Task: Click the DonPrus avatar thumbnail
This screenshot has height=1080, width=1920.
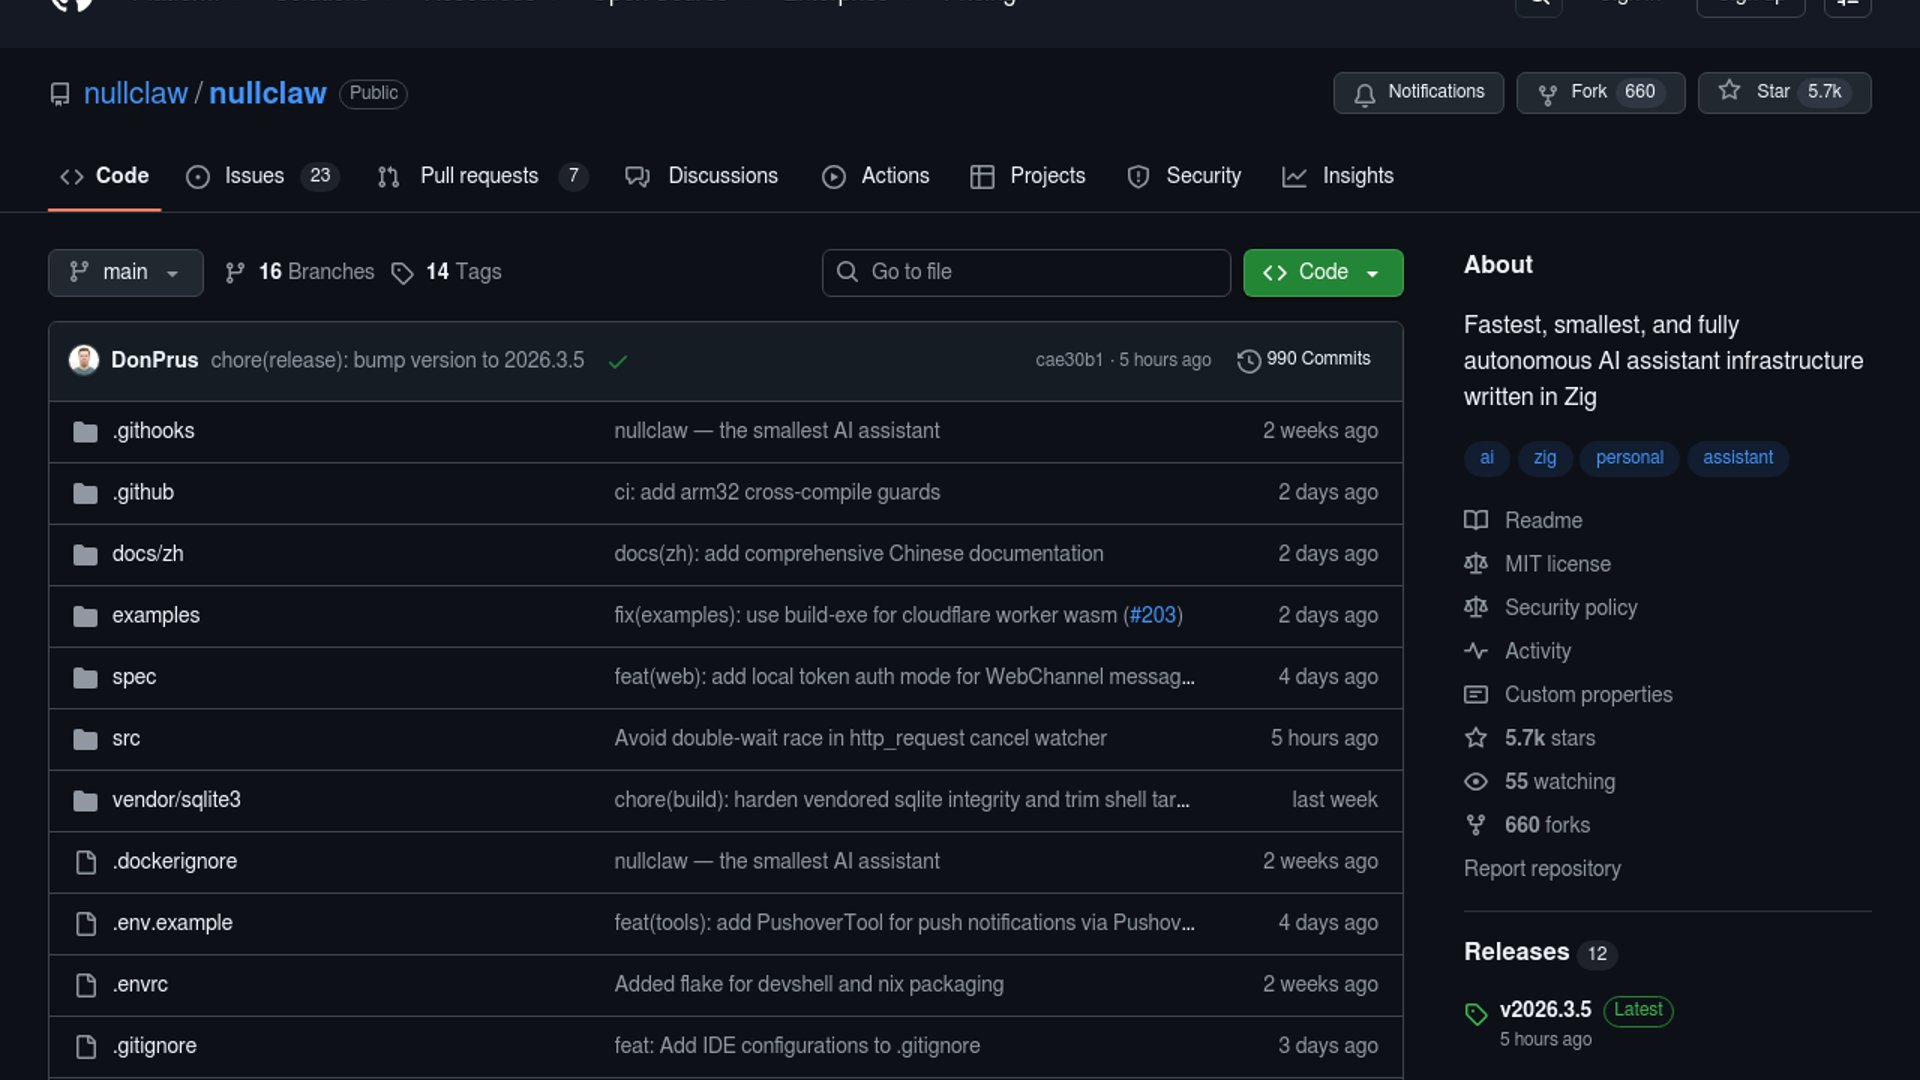Action: [x=84, y=360]
